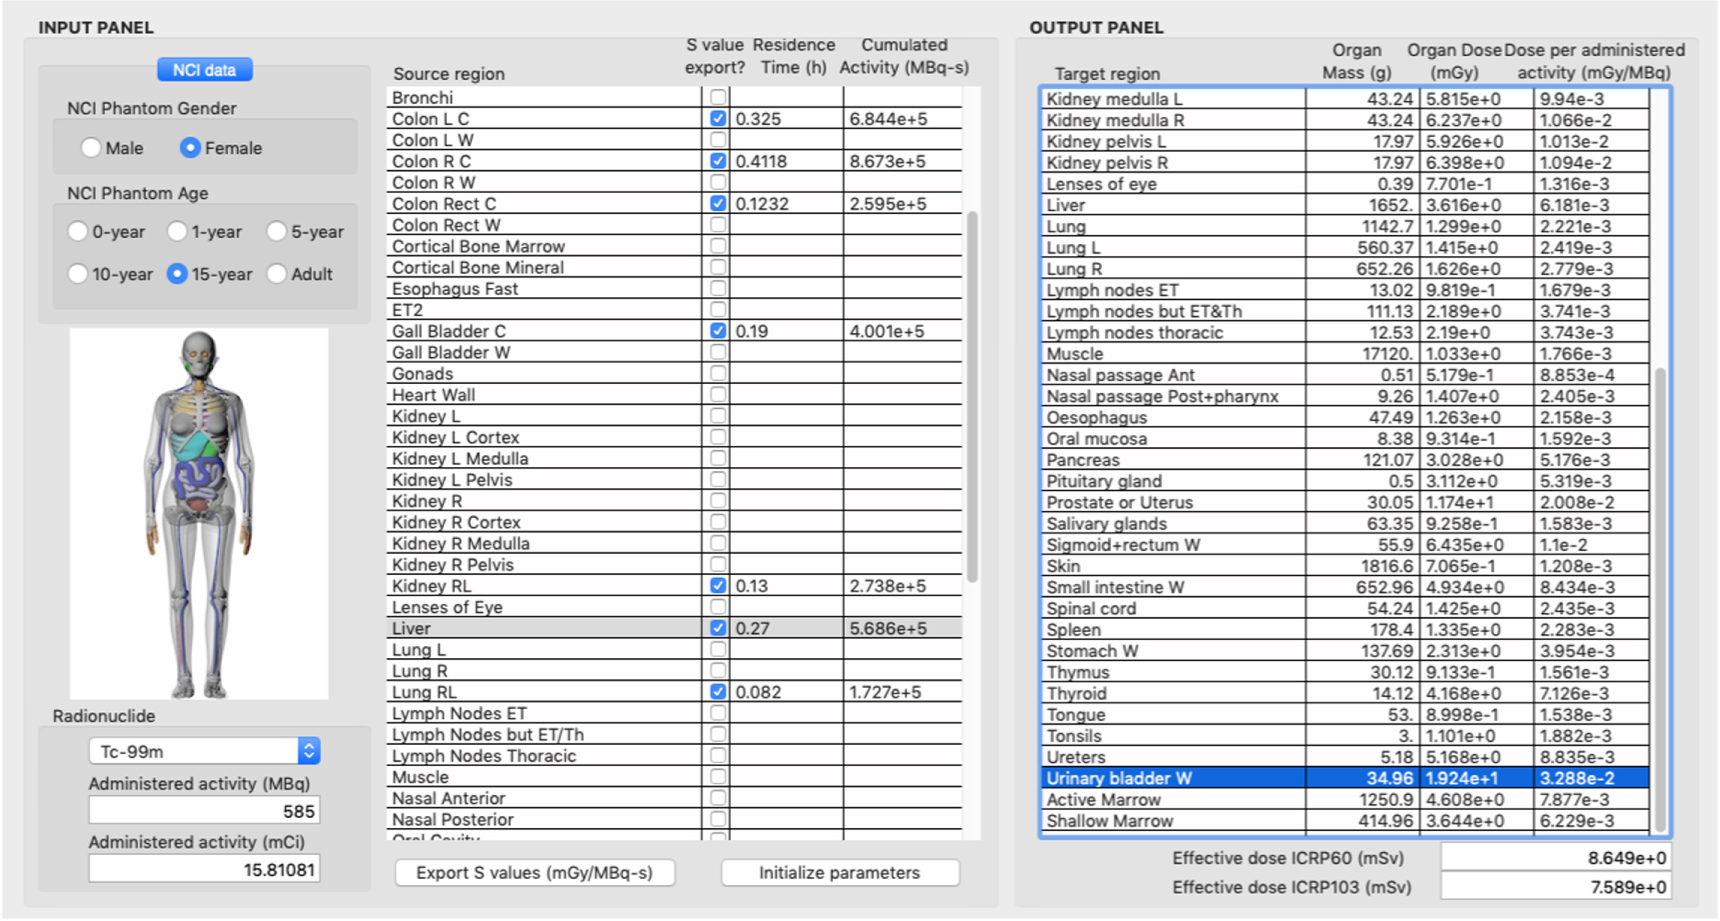Click Export S values (mGy/MBq-s) button

pyautogui.click(x=535, y=873)
